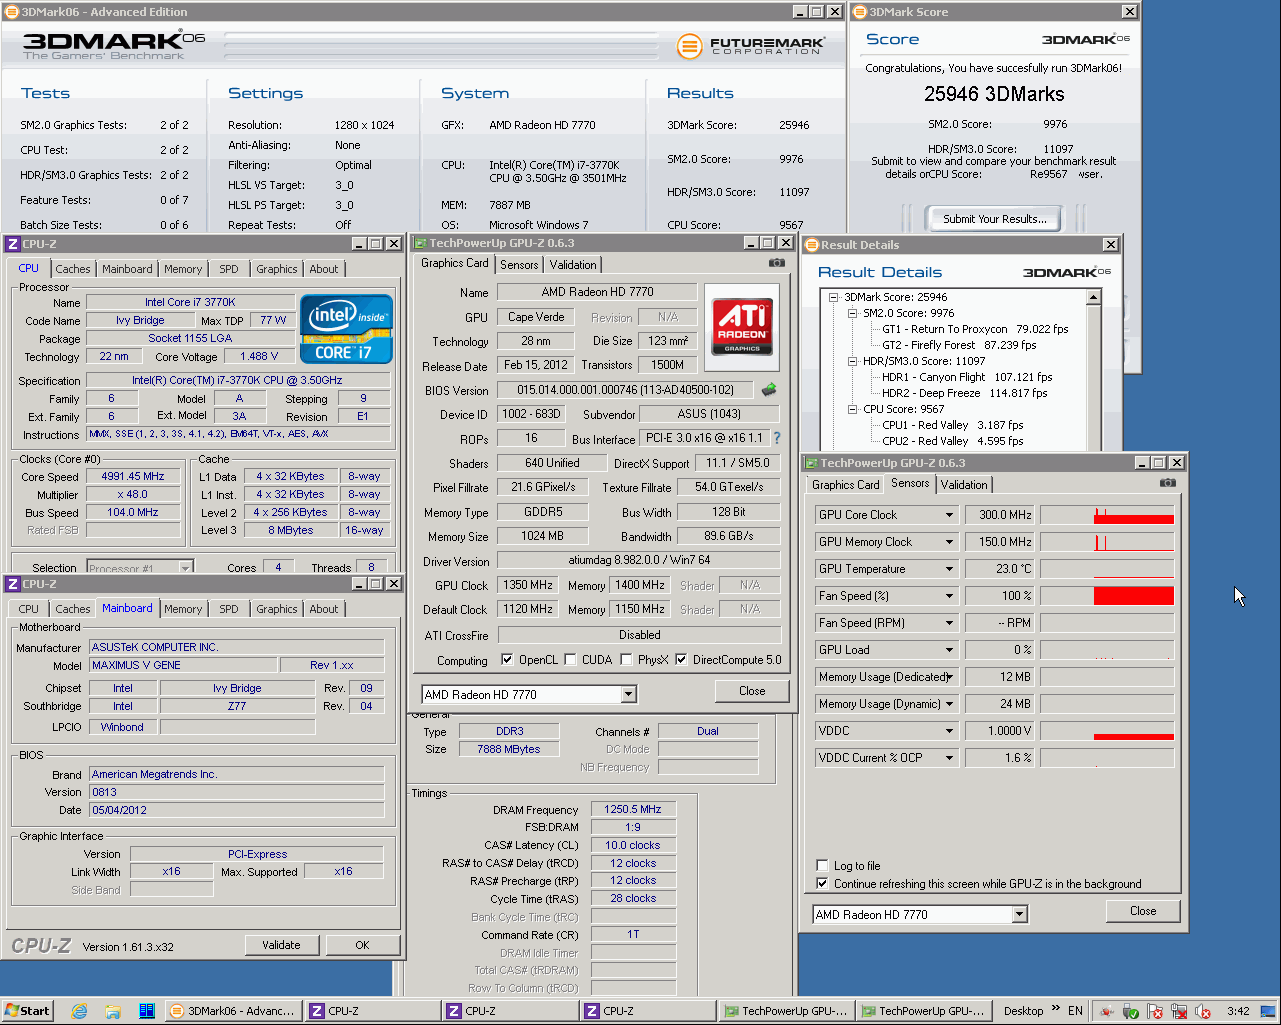1281x1025 pixels.
Task: Toggle the DirectCompute 5.0 checkbox
Action: pos(681,660)
